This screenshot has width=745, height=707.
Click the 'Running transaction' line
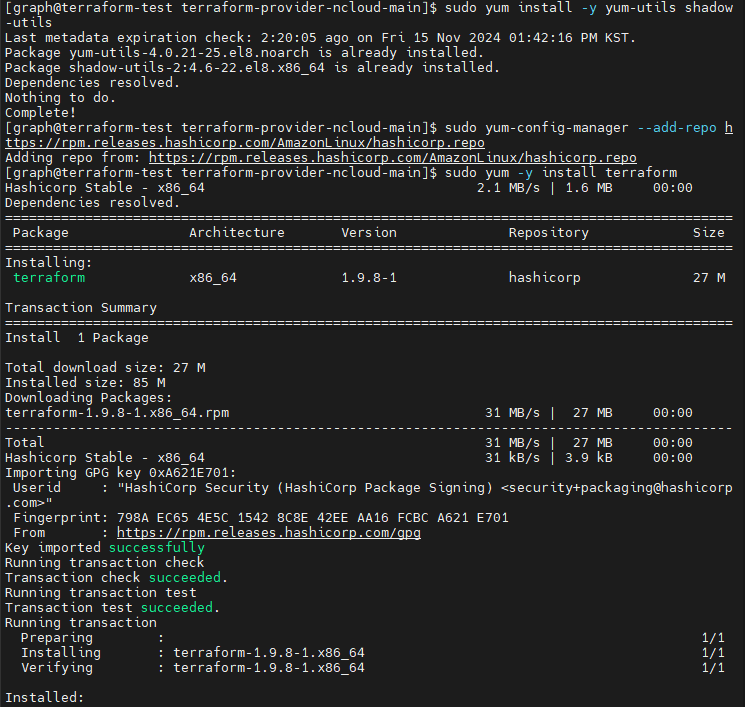pos(81,623)
